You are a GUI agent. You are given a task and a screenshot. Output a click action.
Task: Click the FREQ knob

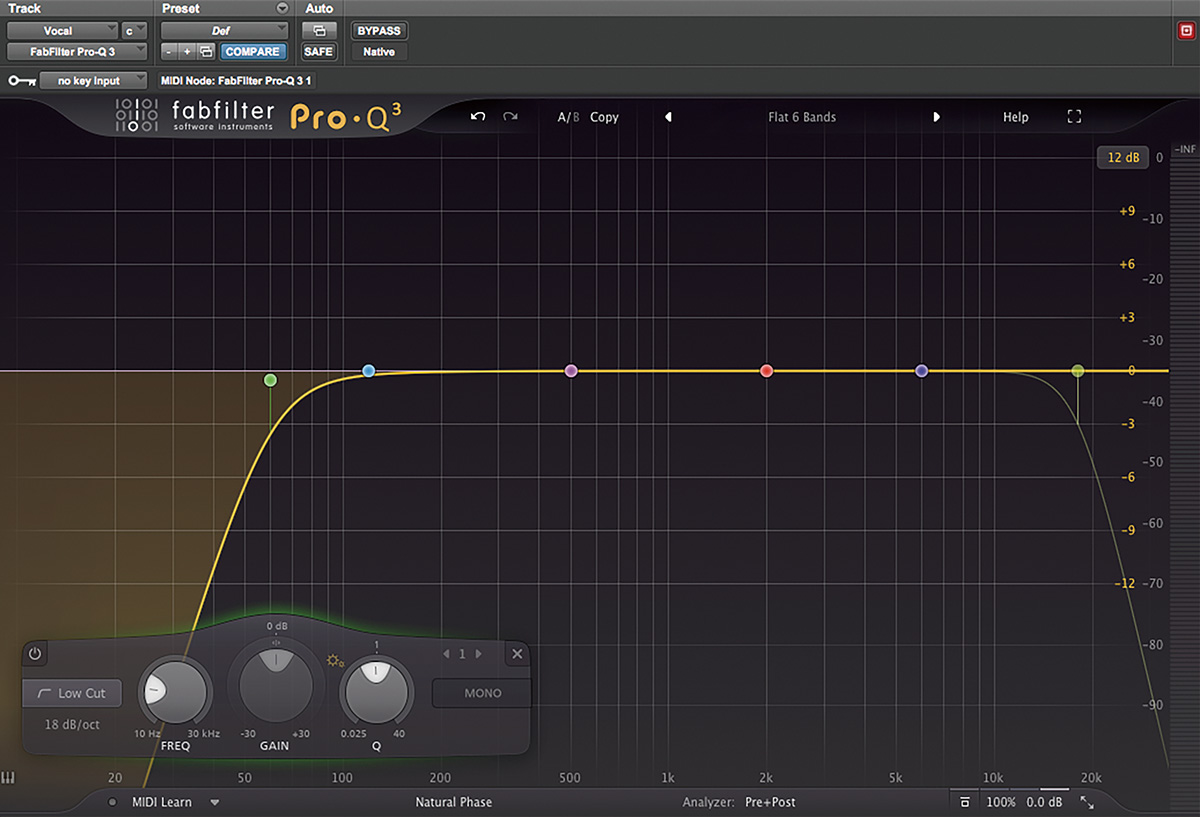(174, 691)
